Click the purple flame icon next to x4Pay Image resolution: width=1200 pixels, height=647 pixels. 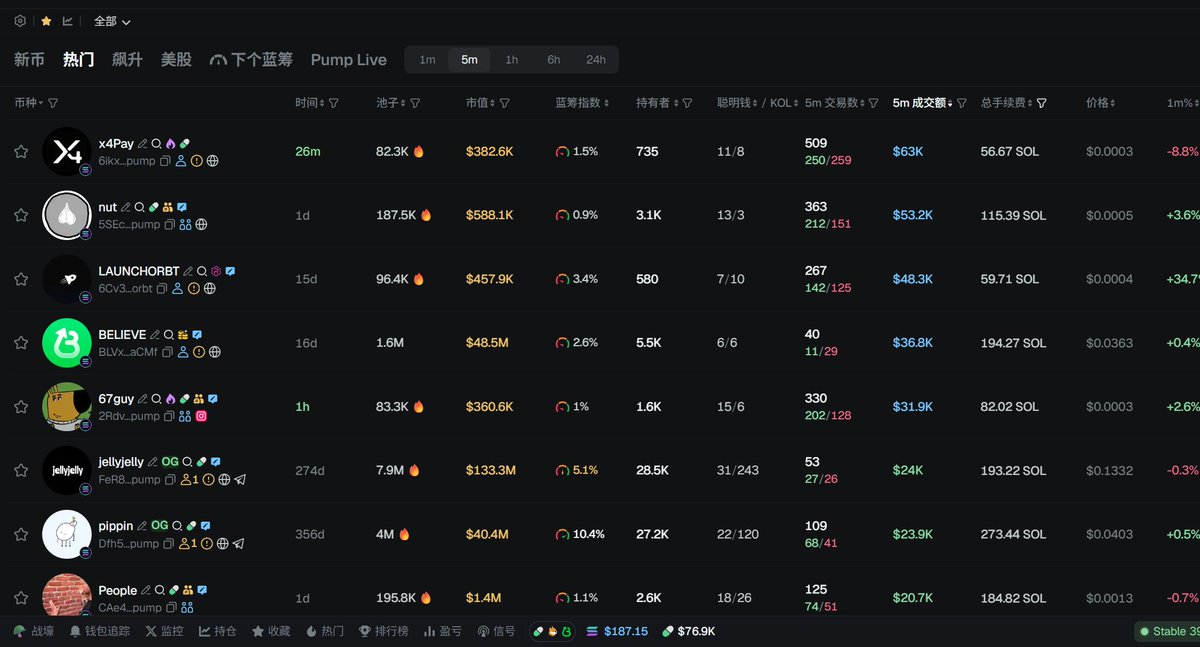point(170,144)
